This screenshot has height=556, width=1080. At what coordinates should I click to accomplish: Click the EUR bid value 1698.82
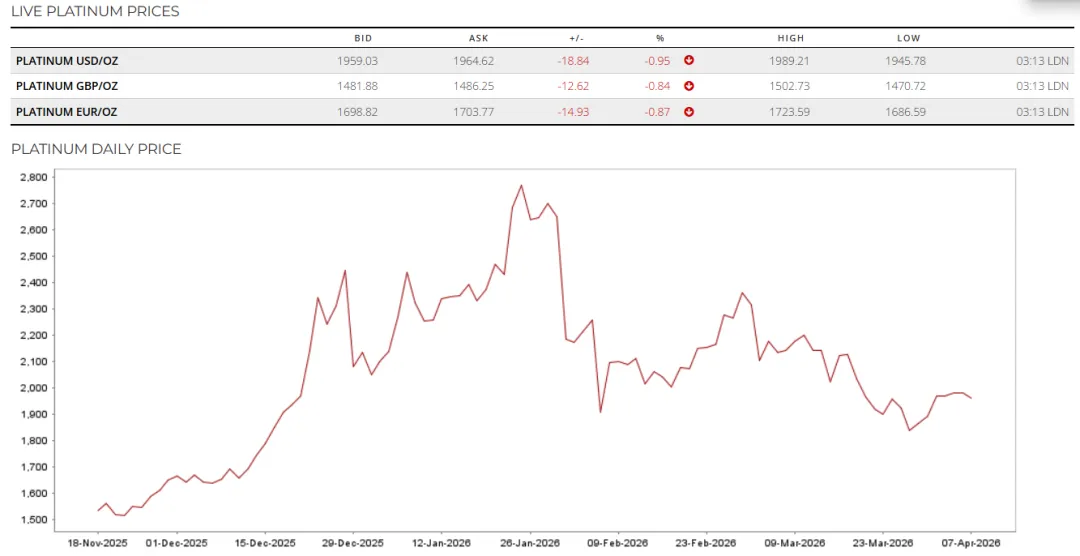[x=357, y=112]
